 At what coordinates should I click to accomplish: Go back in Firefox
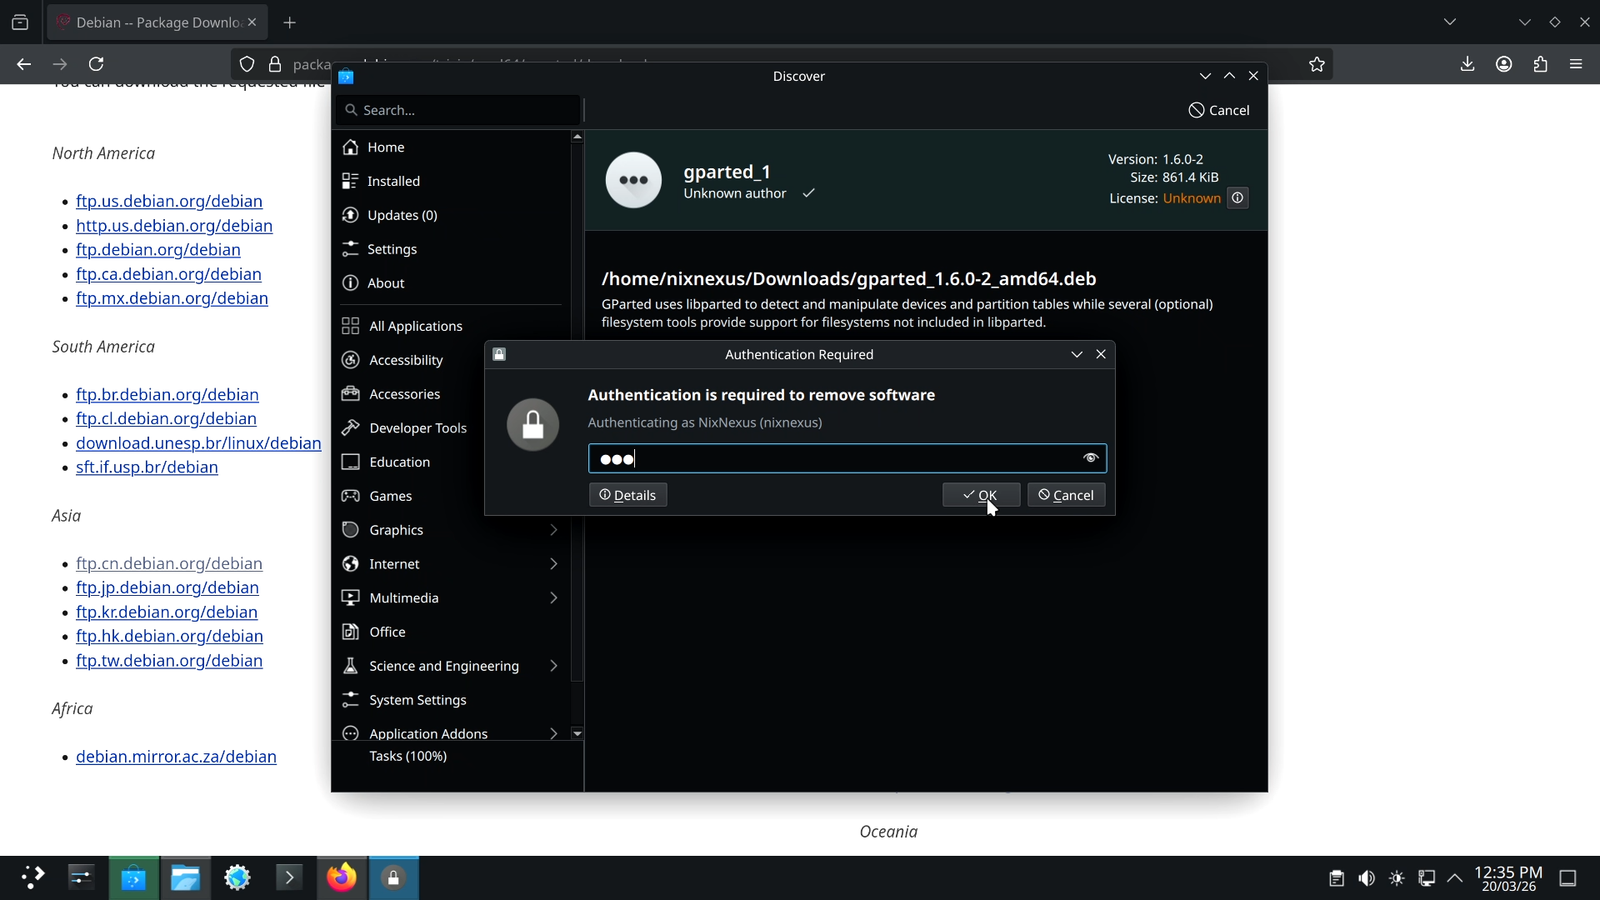[24, 64]
